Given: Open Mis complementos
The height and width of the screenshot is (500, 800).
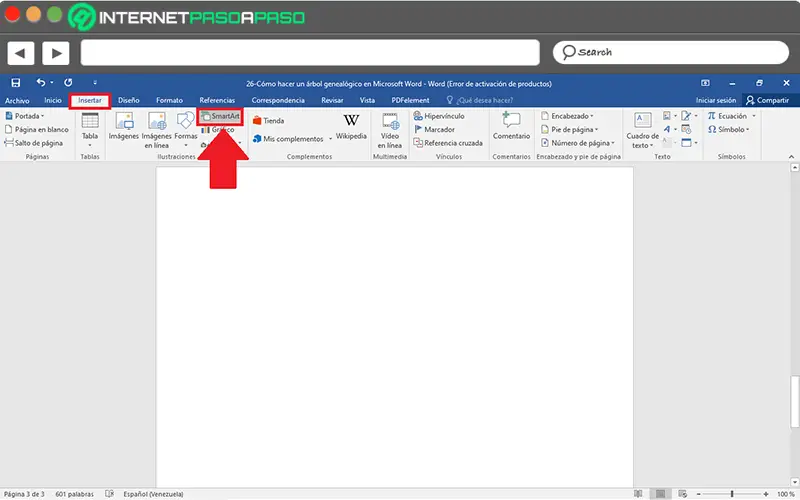Looking at the screenshot, I should 288,139.
